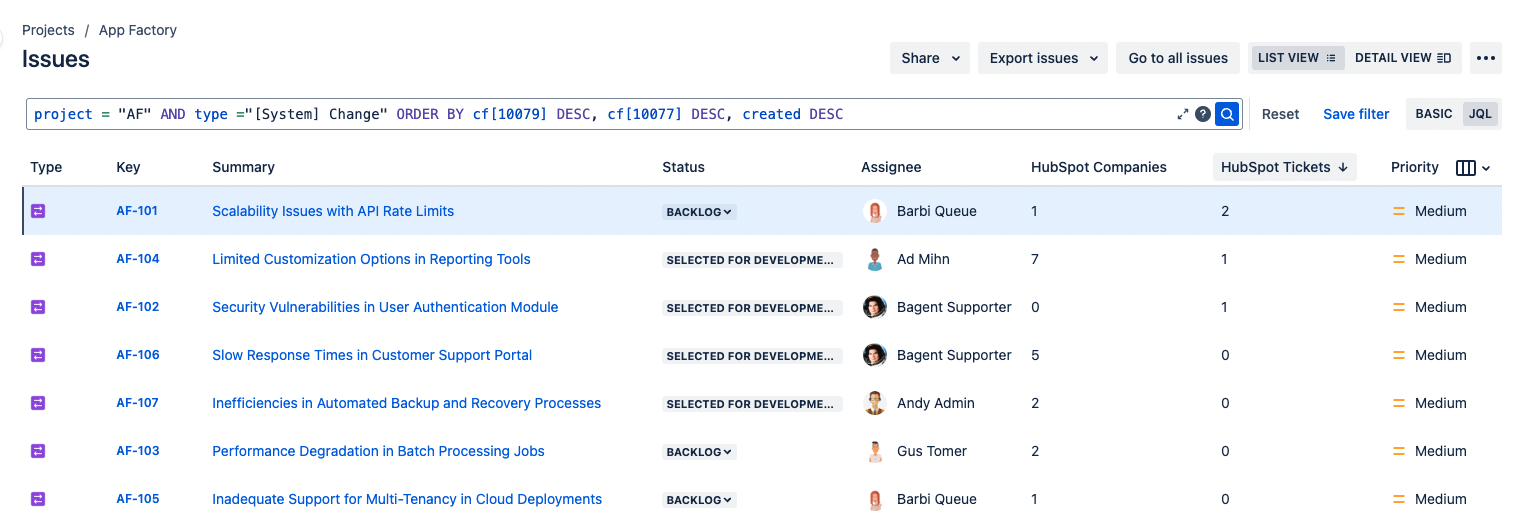
Task: Click the Change type icon for AF-104
Action: 38,259
